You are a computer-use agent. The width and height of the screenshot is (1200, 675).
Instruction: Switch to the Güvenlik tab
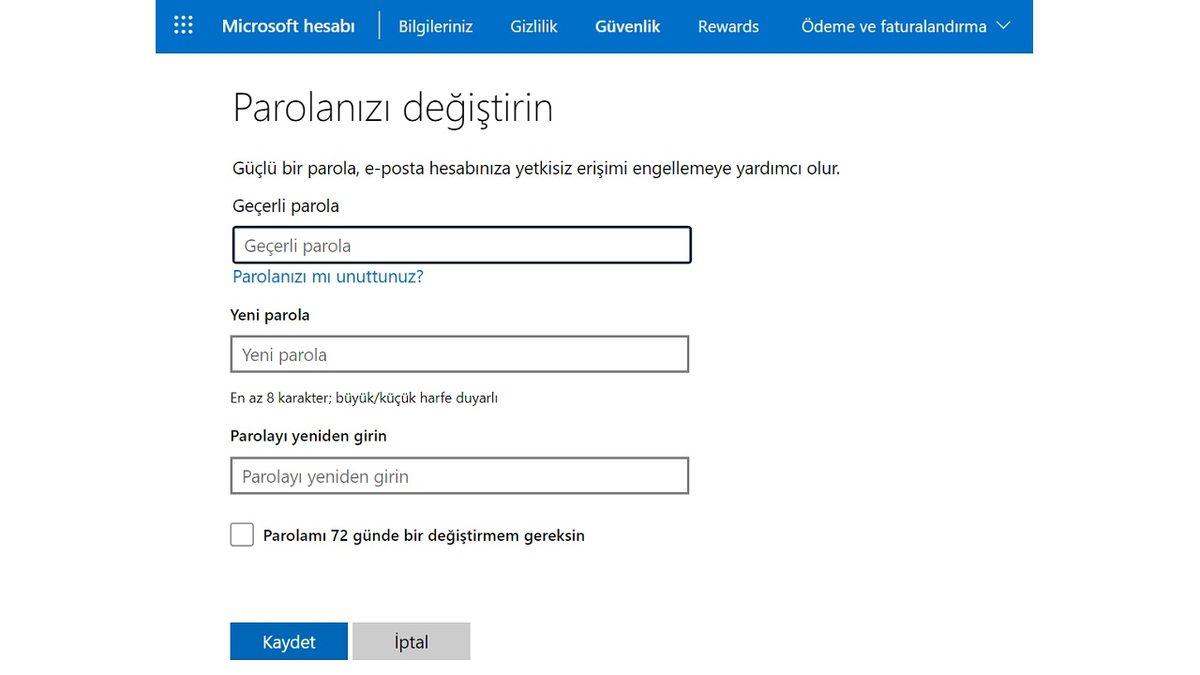[x=627, y=26]
